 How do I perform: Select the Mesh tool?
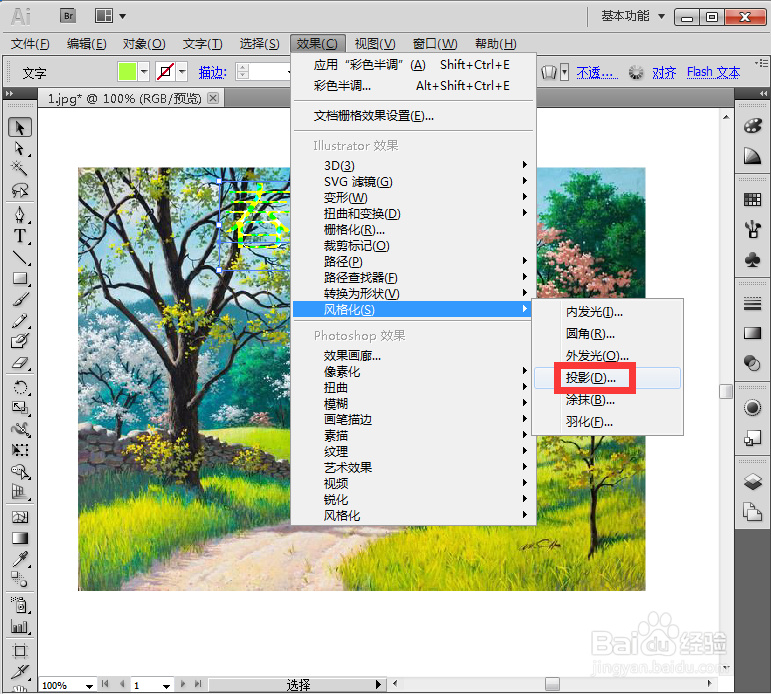(x=20, y=517)
